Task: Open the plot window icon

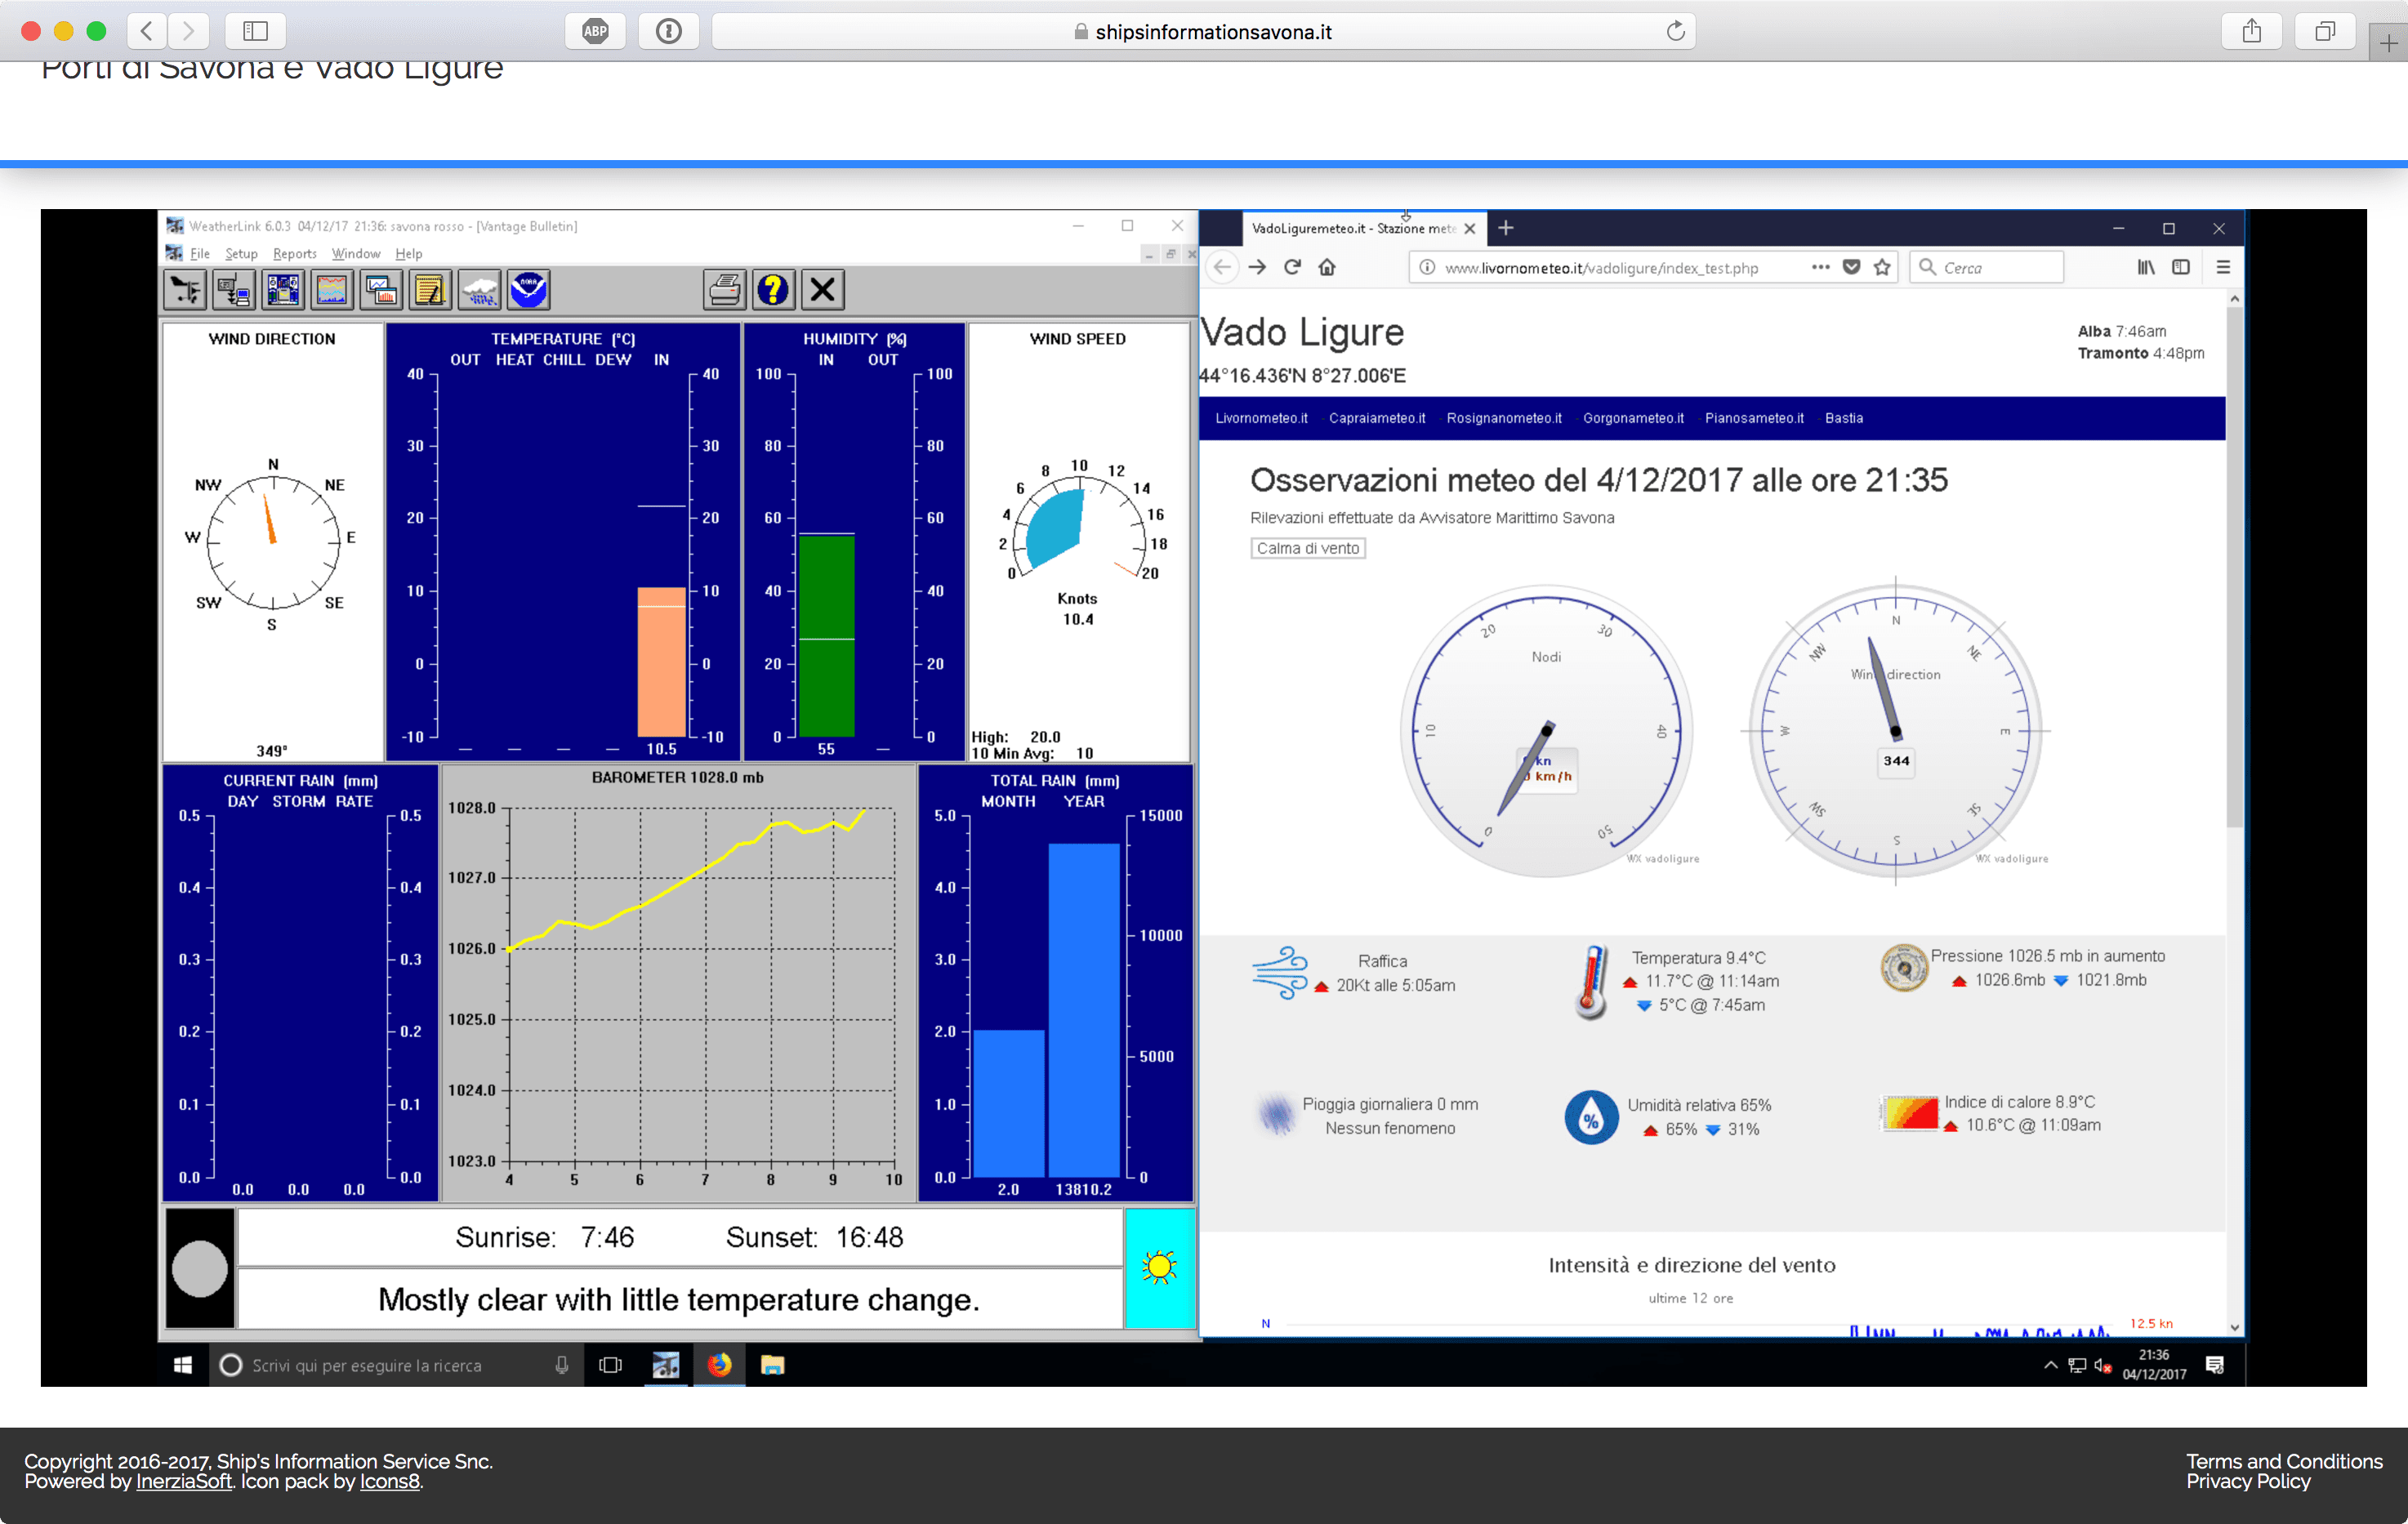Action: (x=381, y=289)
